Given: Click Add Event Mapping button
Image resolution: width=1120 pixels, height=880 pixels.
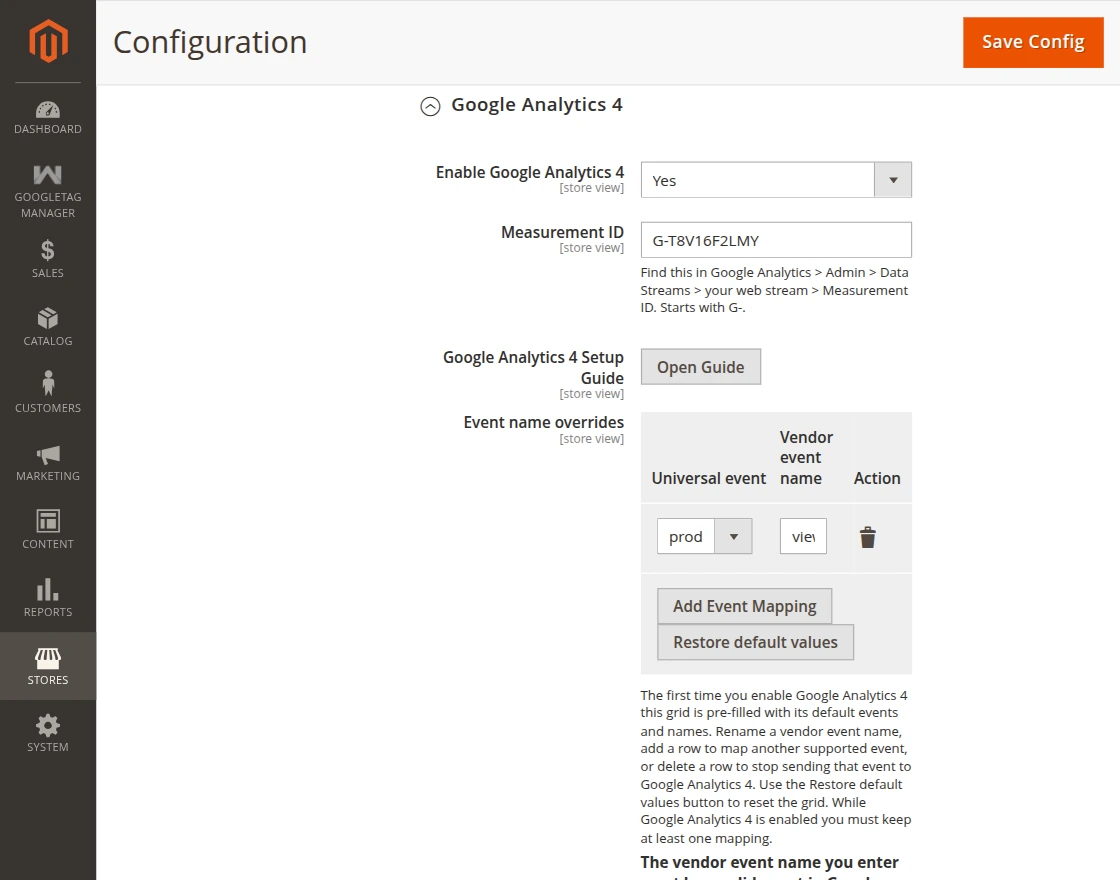Looking at the screenshot, I should [744, 606].
